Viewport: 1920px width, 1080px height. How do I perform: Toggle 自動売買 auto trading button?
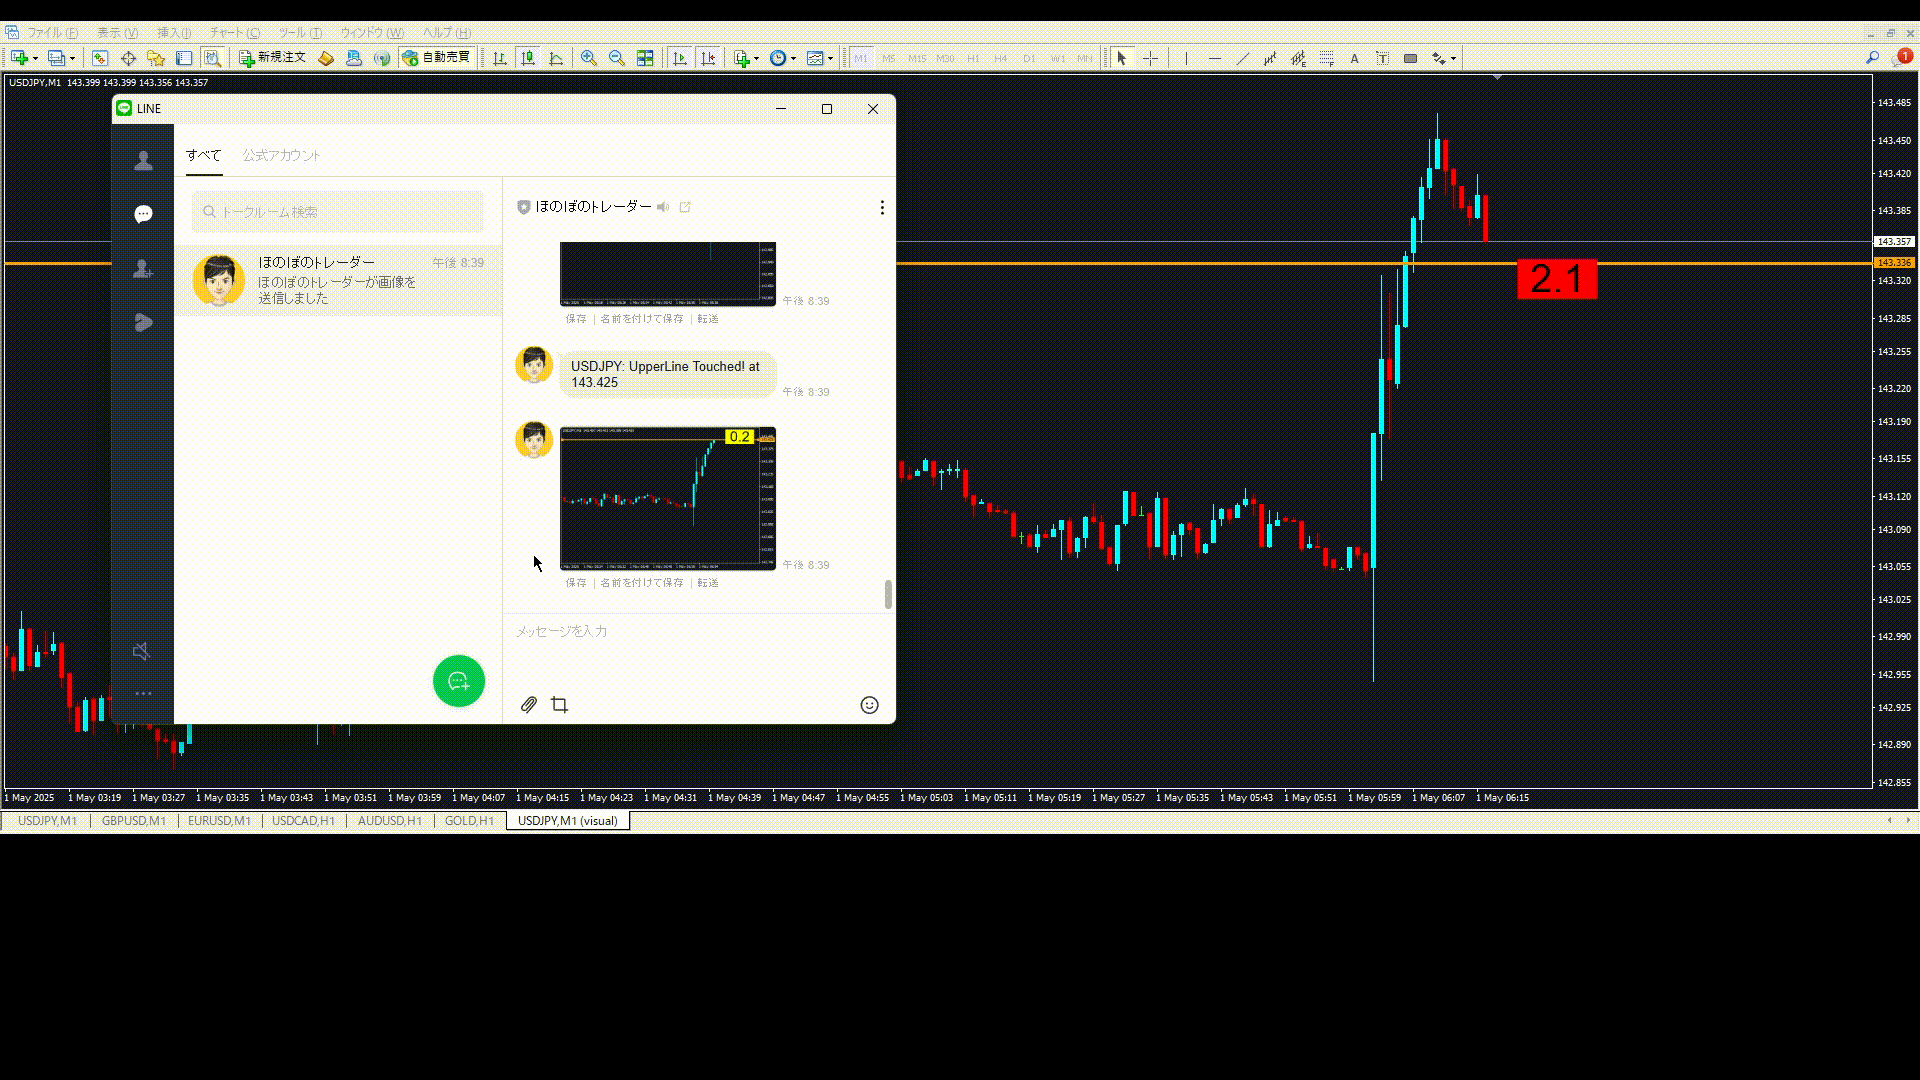(436, 58)
